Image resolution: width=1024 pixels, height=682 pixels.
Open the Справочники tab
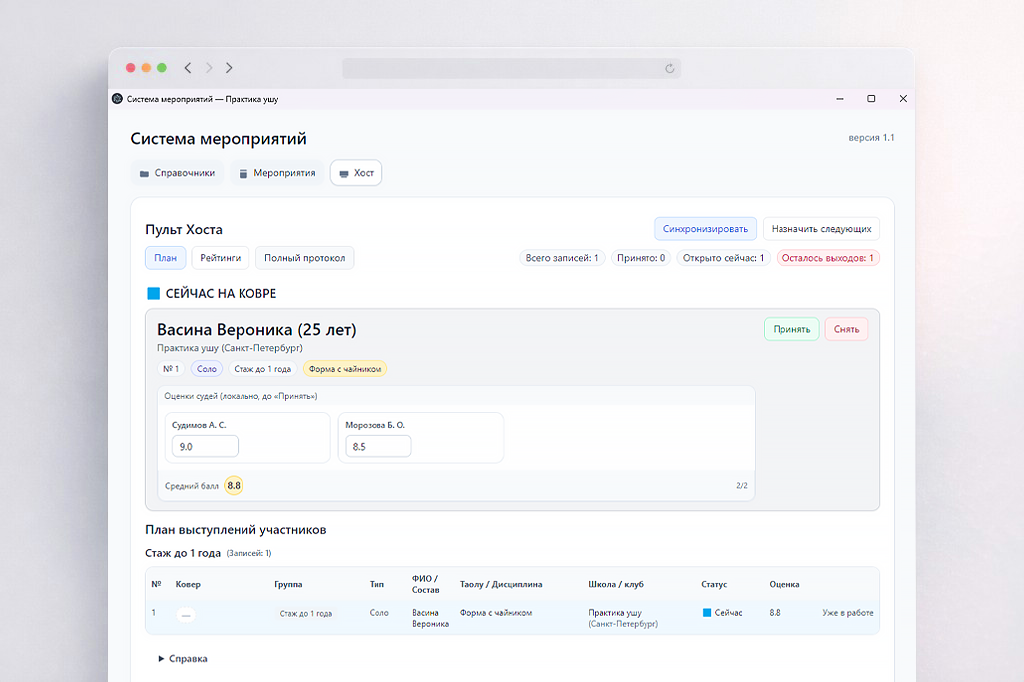(177, 173)
